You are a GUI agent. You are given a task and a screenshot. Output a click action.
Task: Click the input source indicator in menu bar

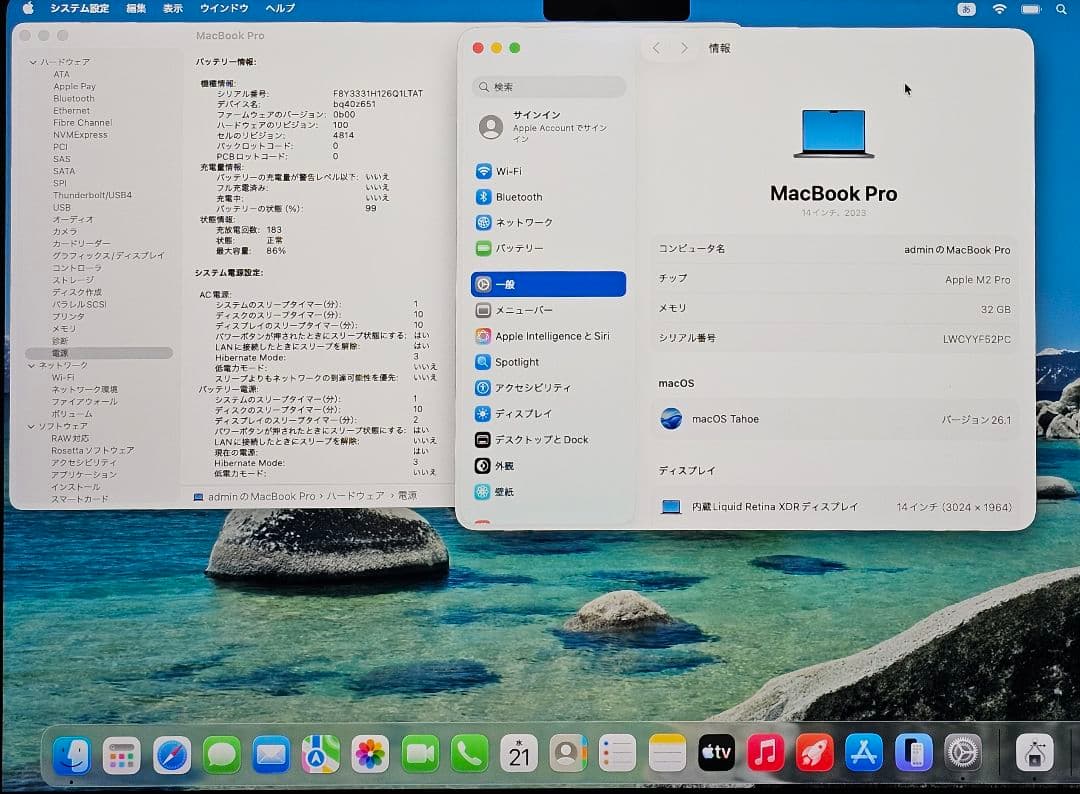point(966,9)
